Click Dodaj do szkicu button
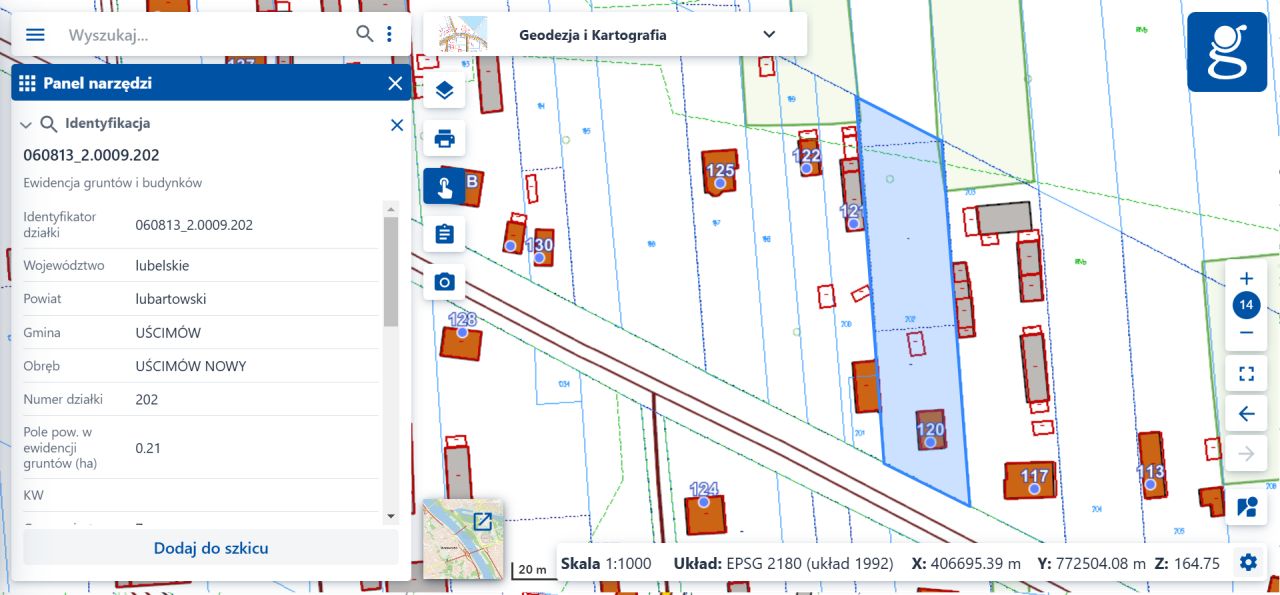Viewport: 1280px width, 595px height. [x=211, y=548]
